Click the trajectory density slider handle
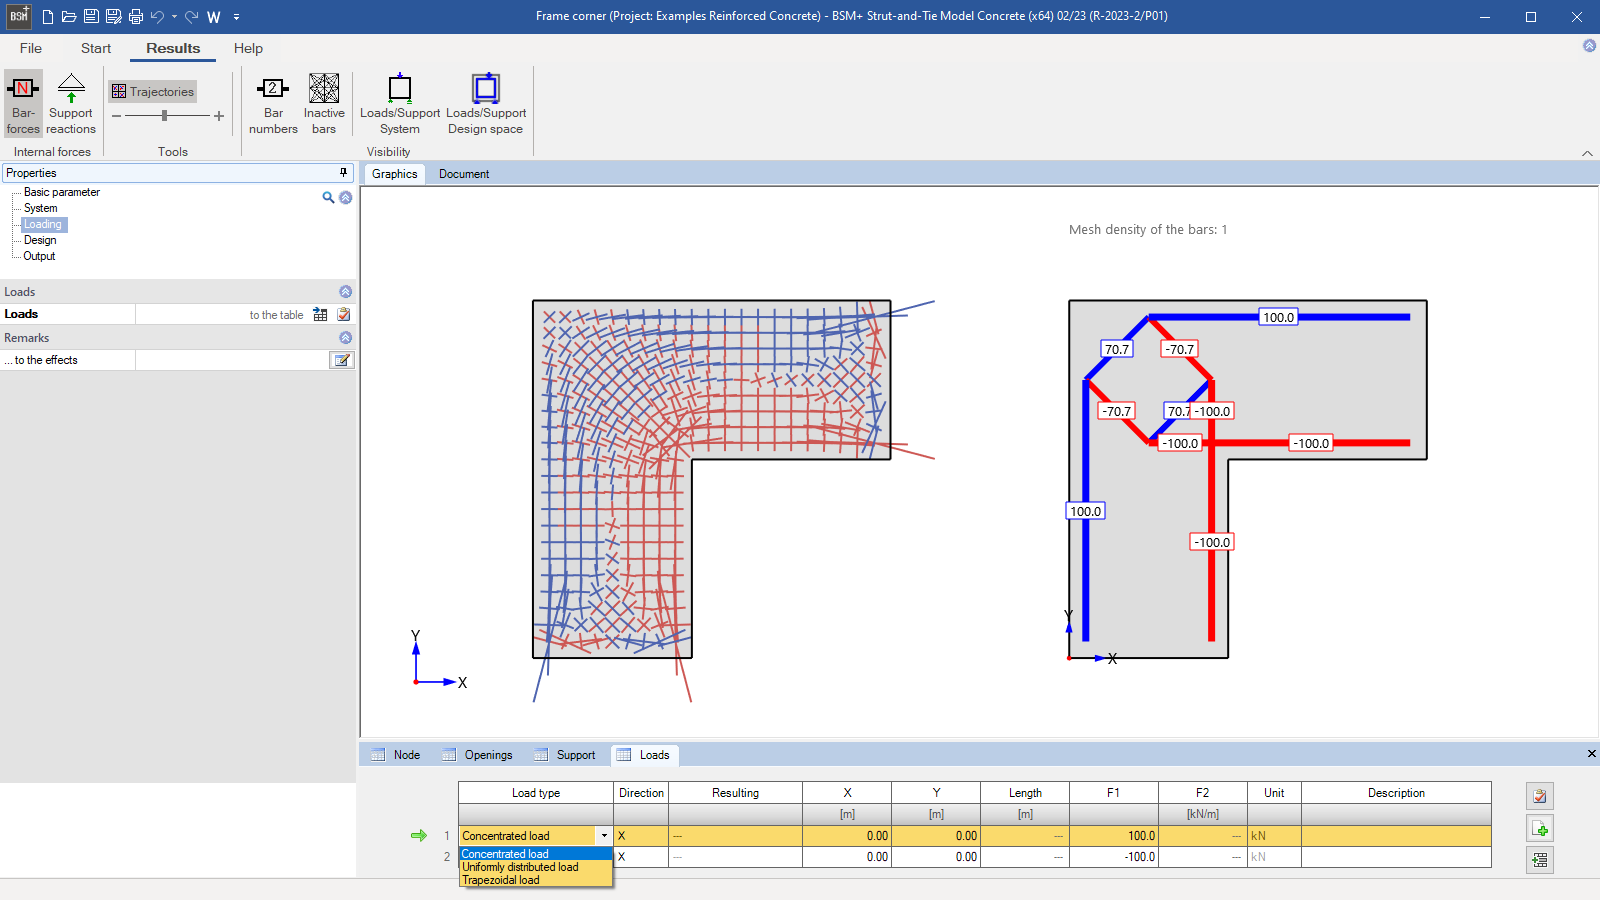The image size is (1600, 900). coord(164,116)
